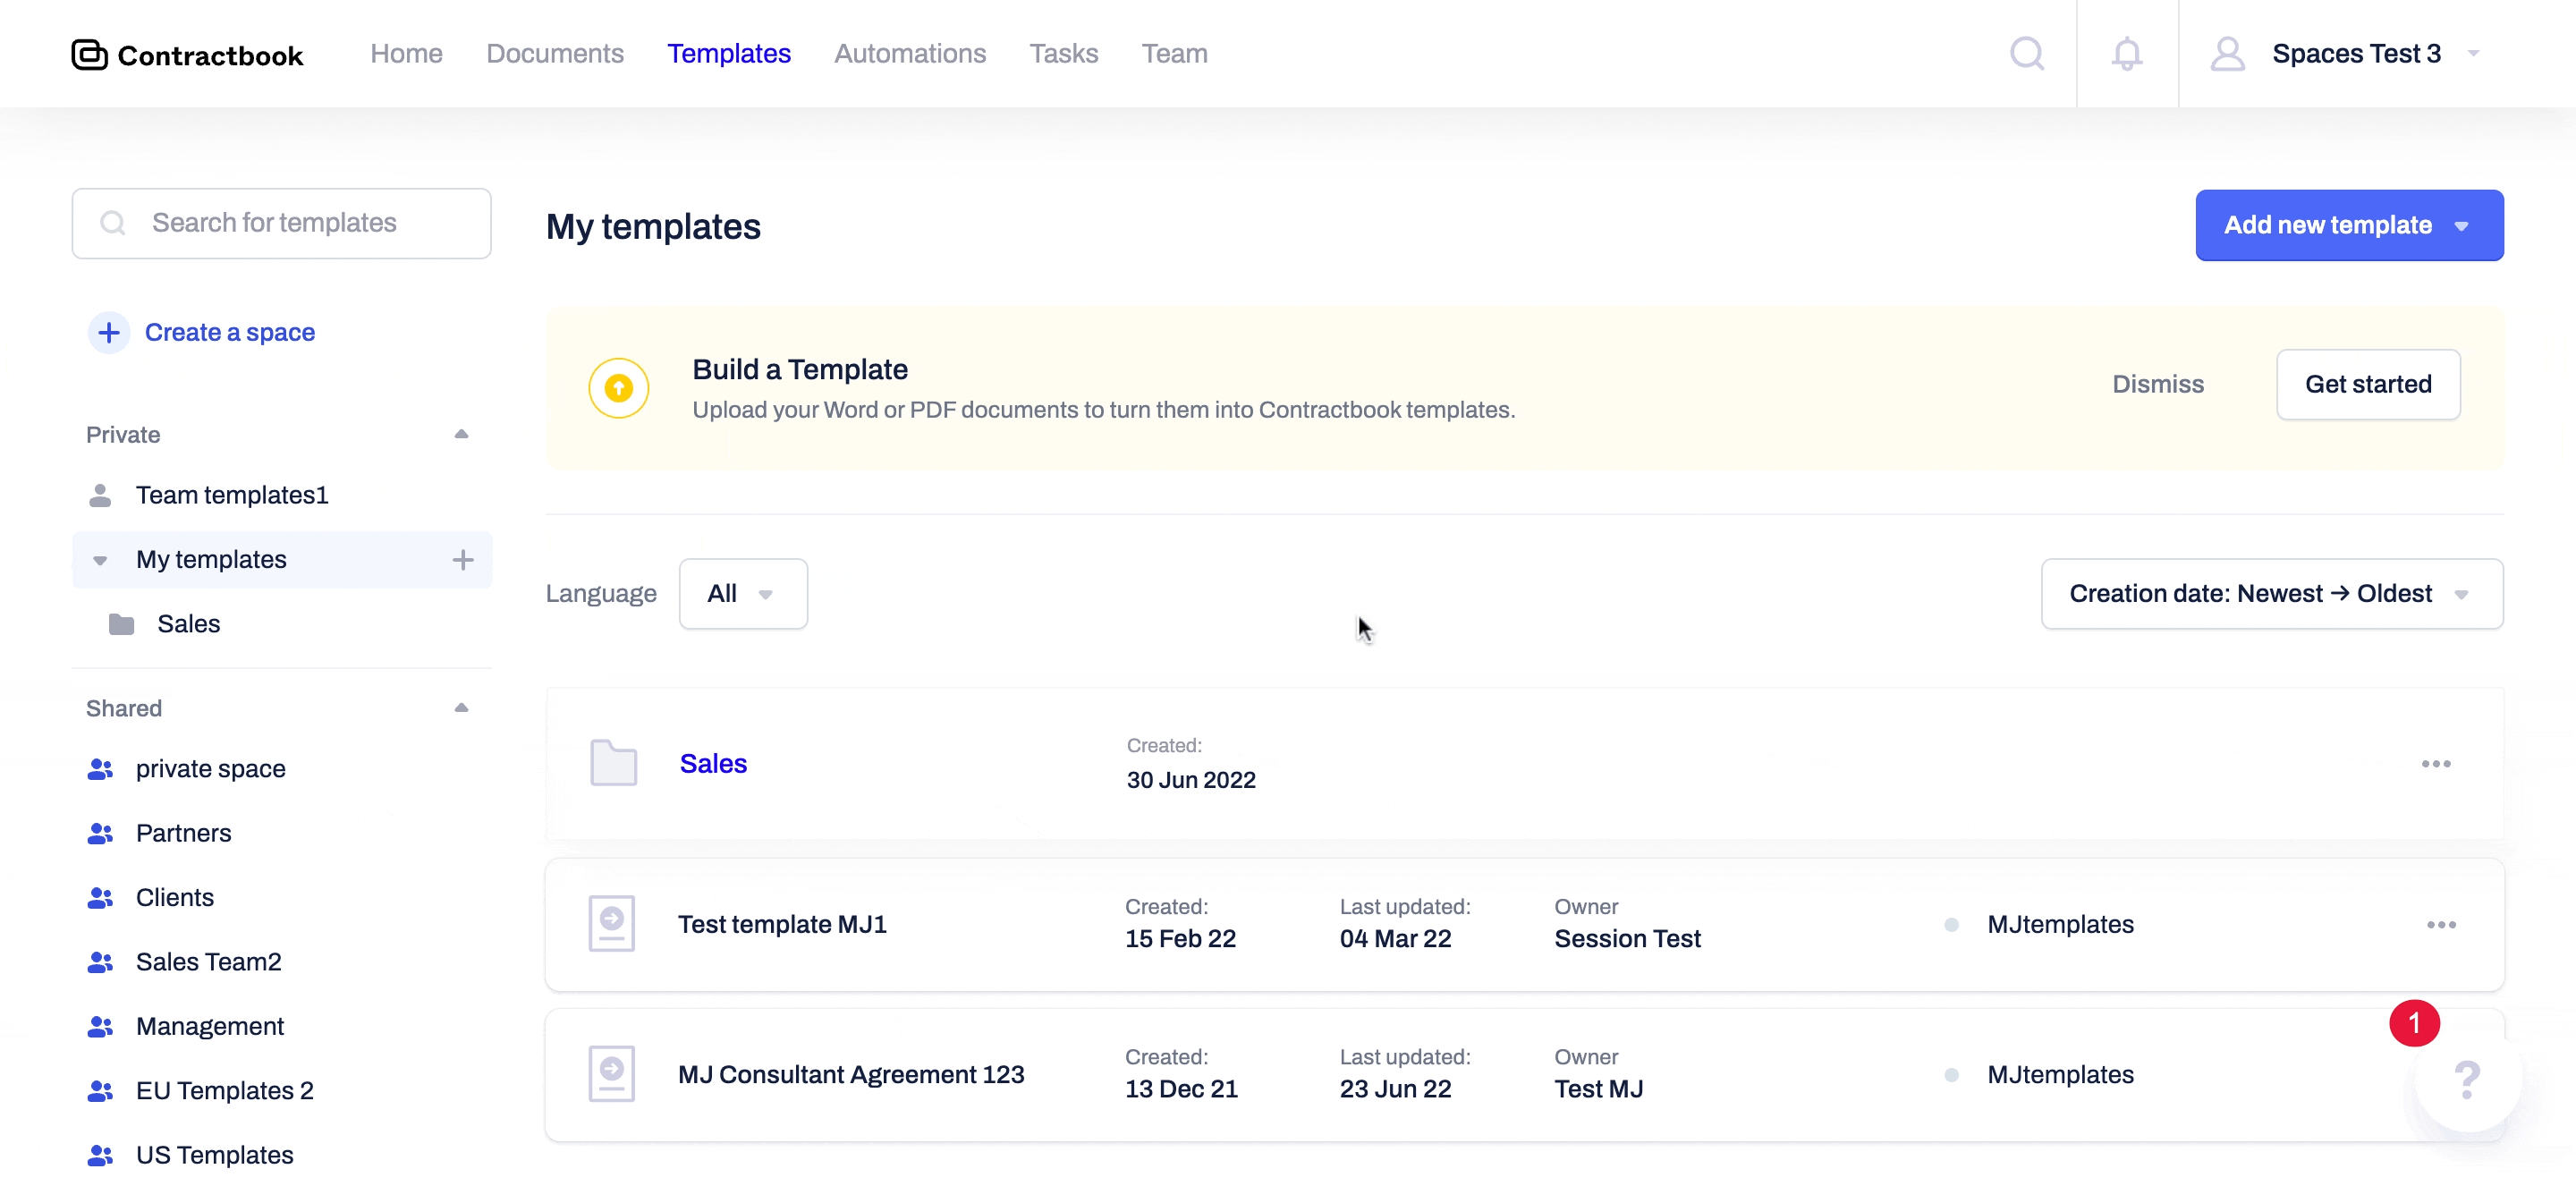2576x1186 pixels.
Task: Open more options for Sales folder row
Action: tap(2436, 764)
